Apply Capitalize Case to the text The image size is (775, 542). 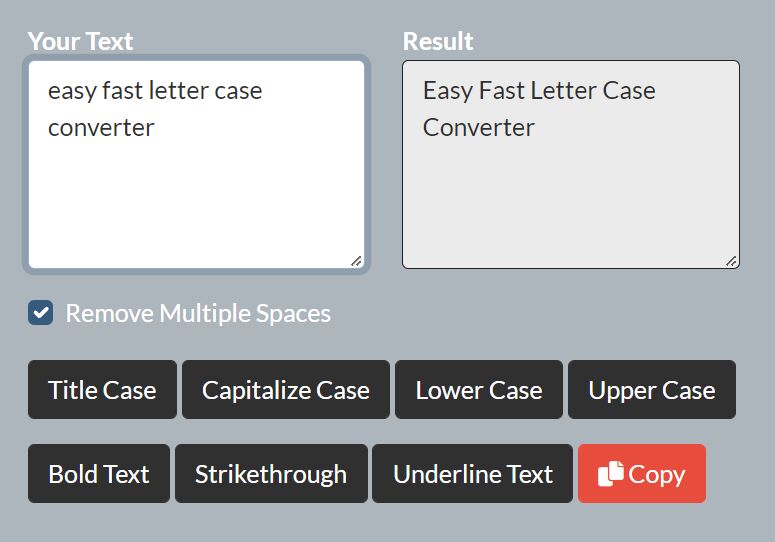(x=286, y=389)
